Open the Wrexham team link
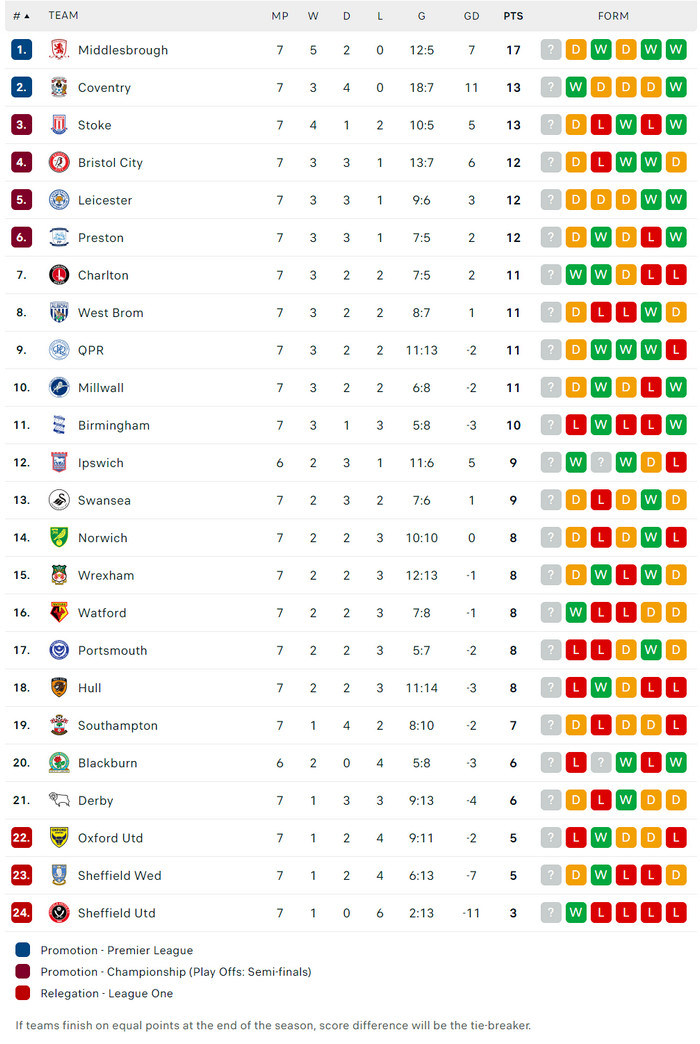The width and height of the screenshot is (700, 1044). [106, 576]
